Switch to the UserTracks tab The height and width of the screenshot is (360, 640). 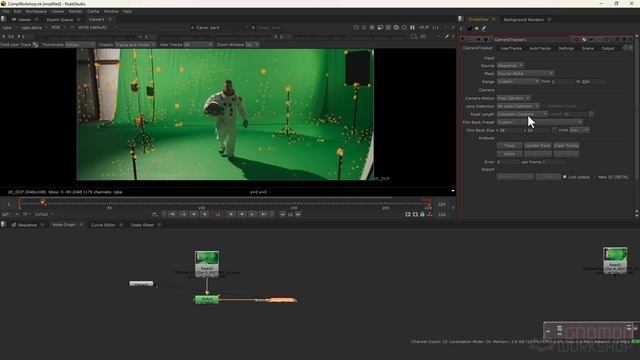pos(511,48)
